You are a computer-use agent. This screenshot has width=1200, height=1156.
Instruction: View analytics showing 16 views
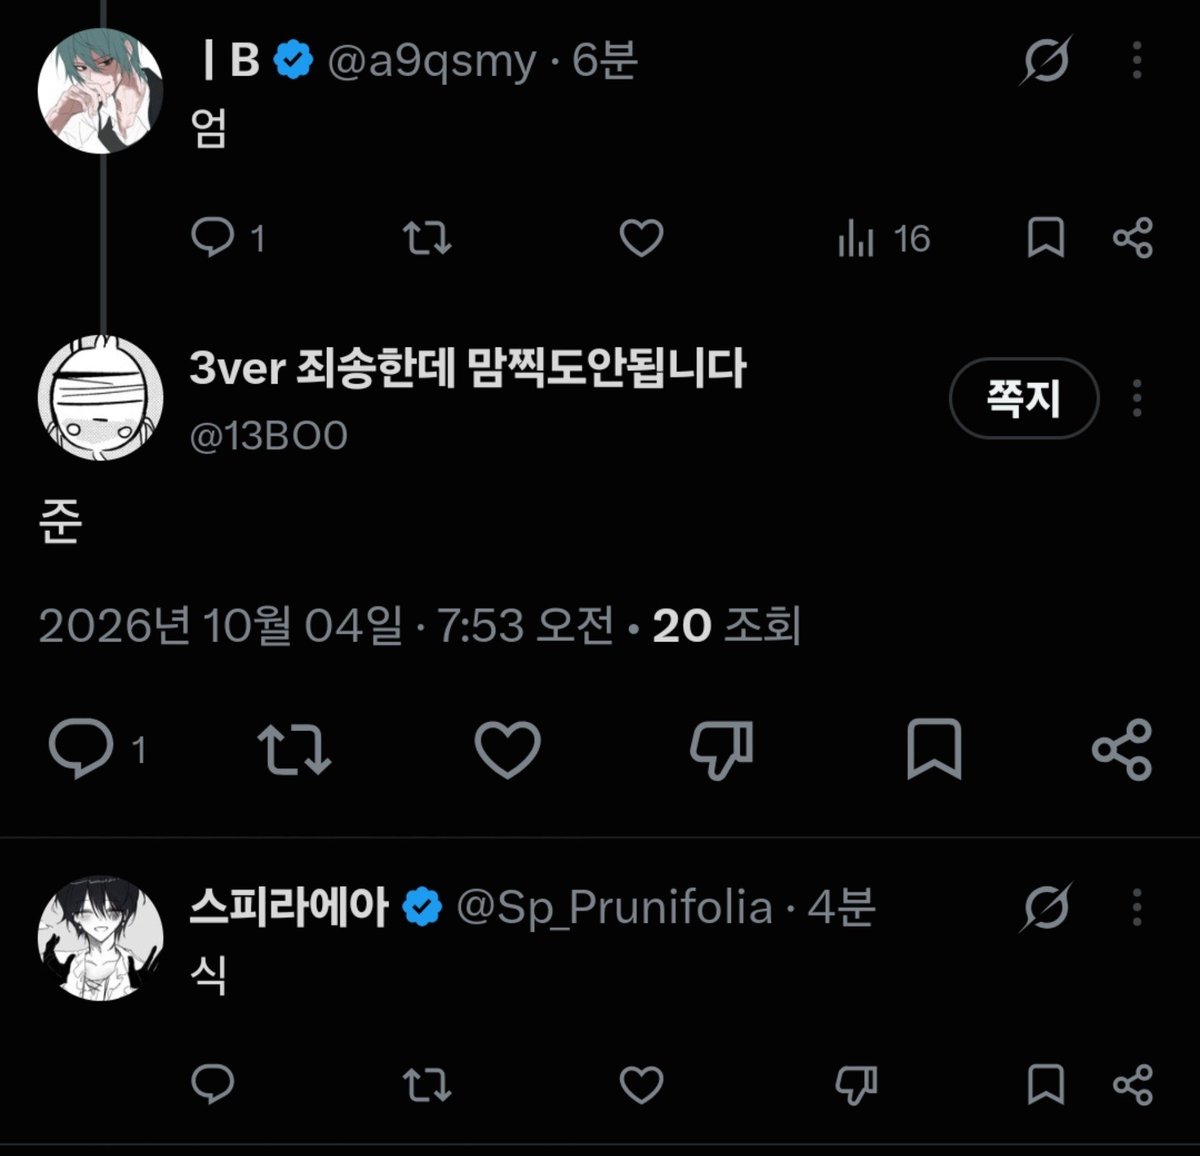click(884, 239)
